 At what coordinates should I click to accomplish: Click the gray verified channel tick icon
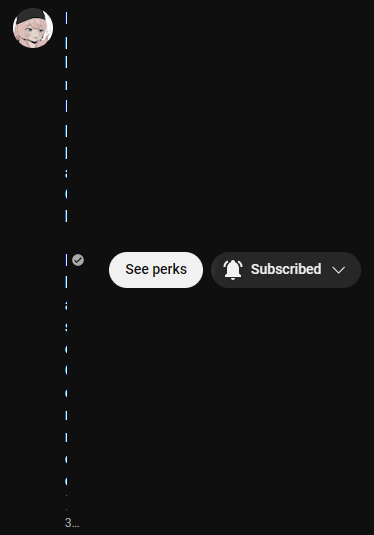point(78,260)
